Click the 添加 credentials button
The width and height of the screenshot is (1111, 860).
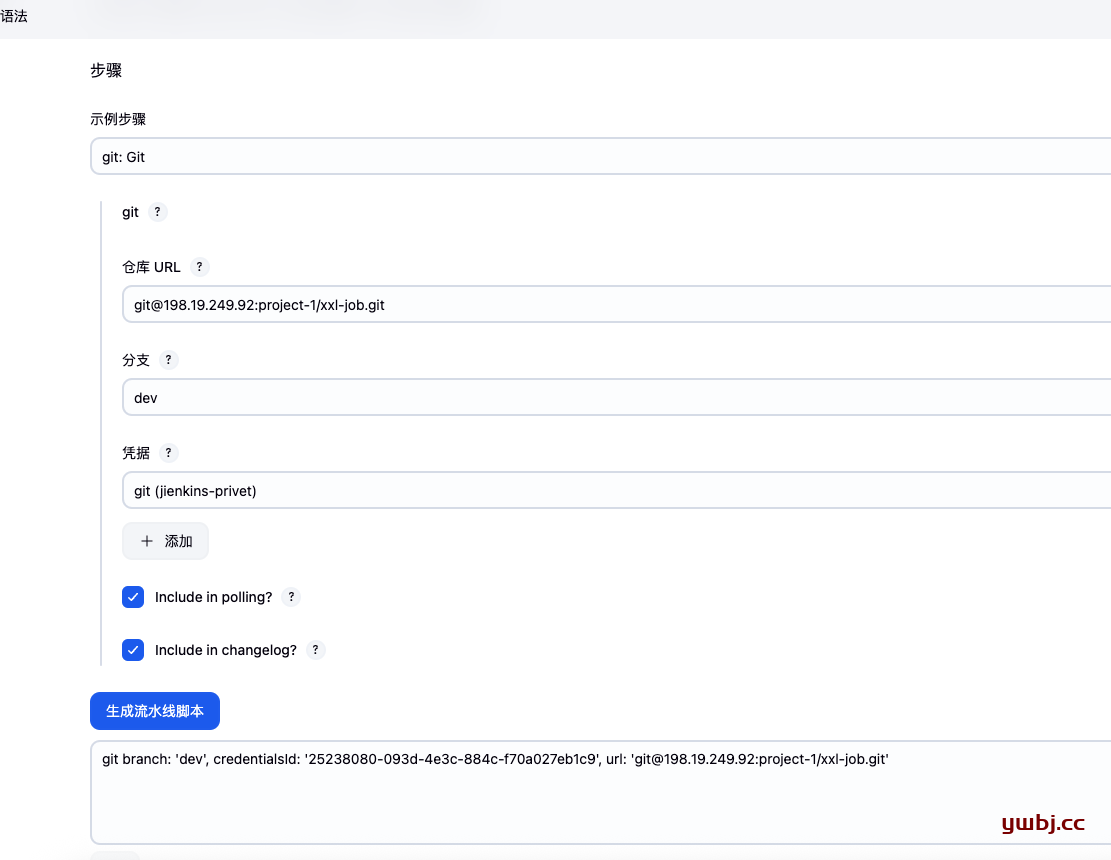[x=165, y=541]
